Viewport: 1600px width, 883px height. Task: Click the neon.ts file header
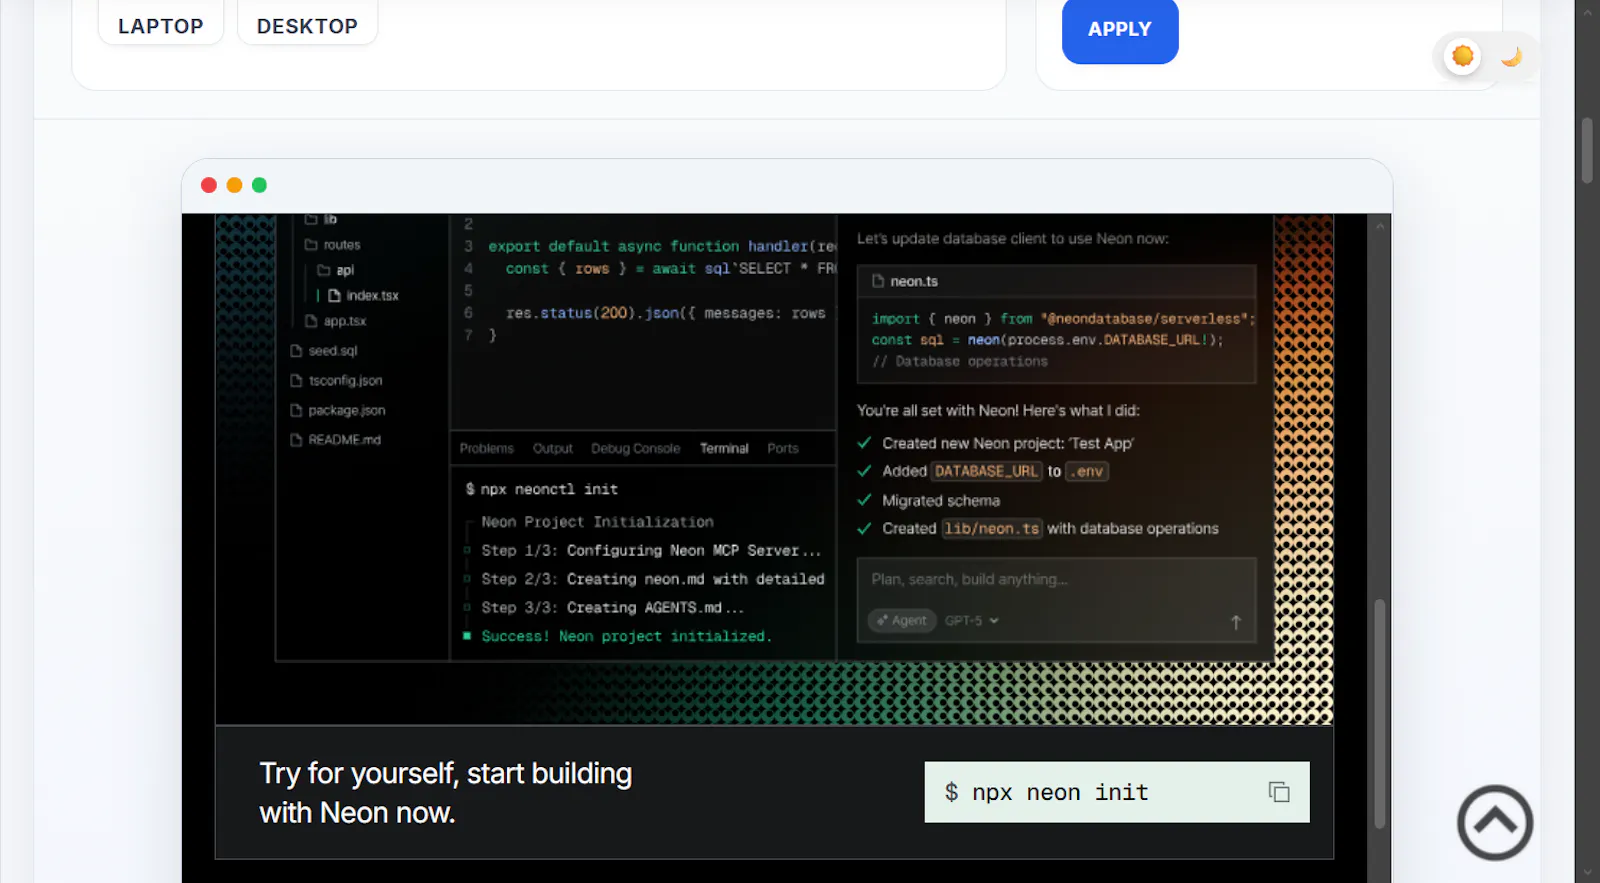coord(1056,282)
